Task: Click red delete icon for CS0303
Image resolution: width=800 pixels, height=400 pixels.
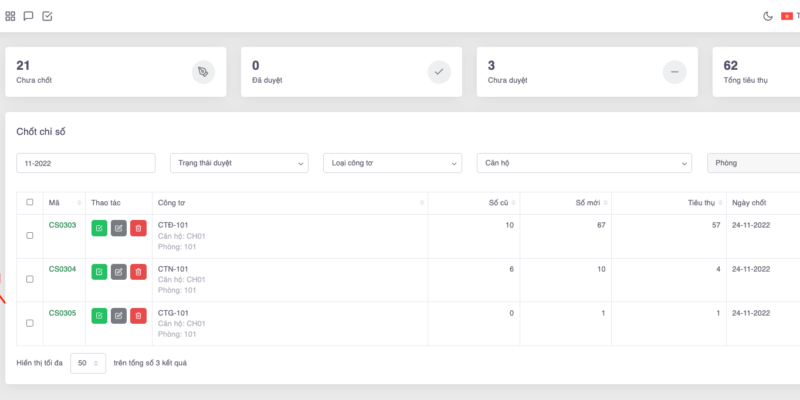Action: 138,228
